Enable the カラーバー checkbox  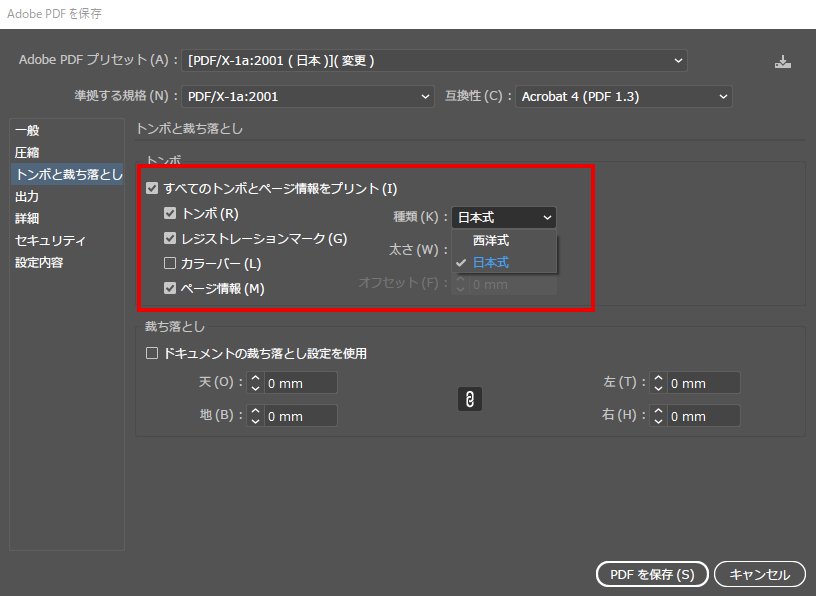coord(168,263)
